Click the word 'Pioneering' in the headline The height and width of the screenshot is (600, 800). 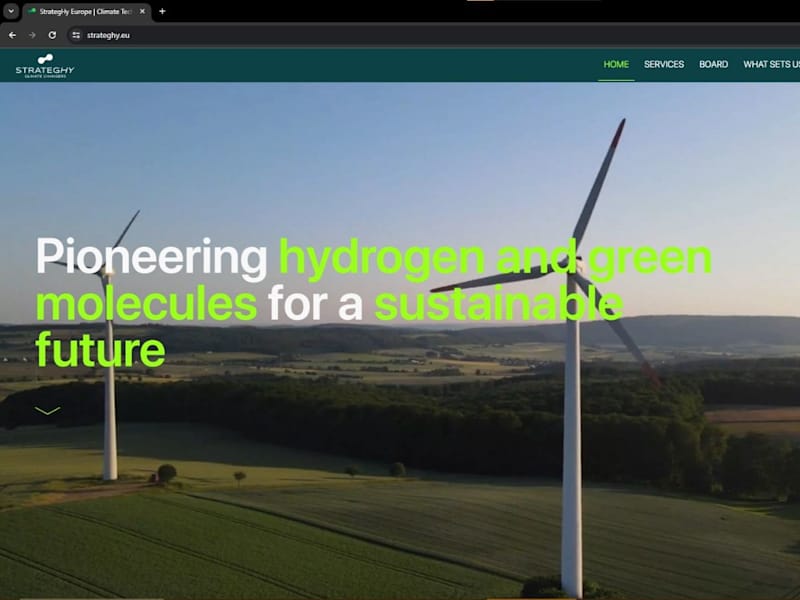click(152, 258)
